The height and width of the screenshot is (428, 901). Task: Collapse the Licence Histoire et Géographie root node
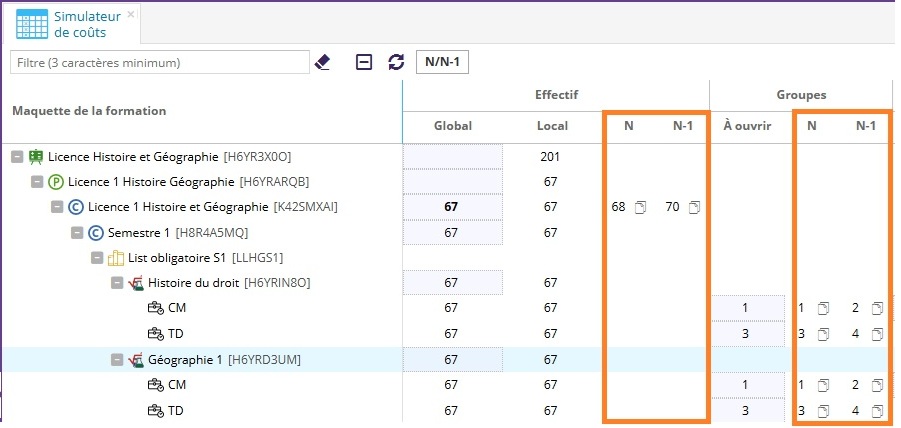[17, 157]
